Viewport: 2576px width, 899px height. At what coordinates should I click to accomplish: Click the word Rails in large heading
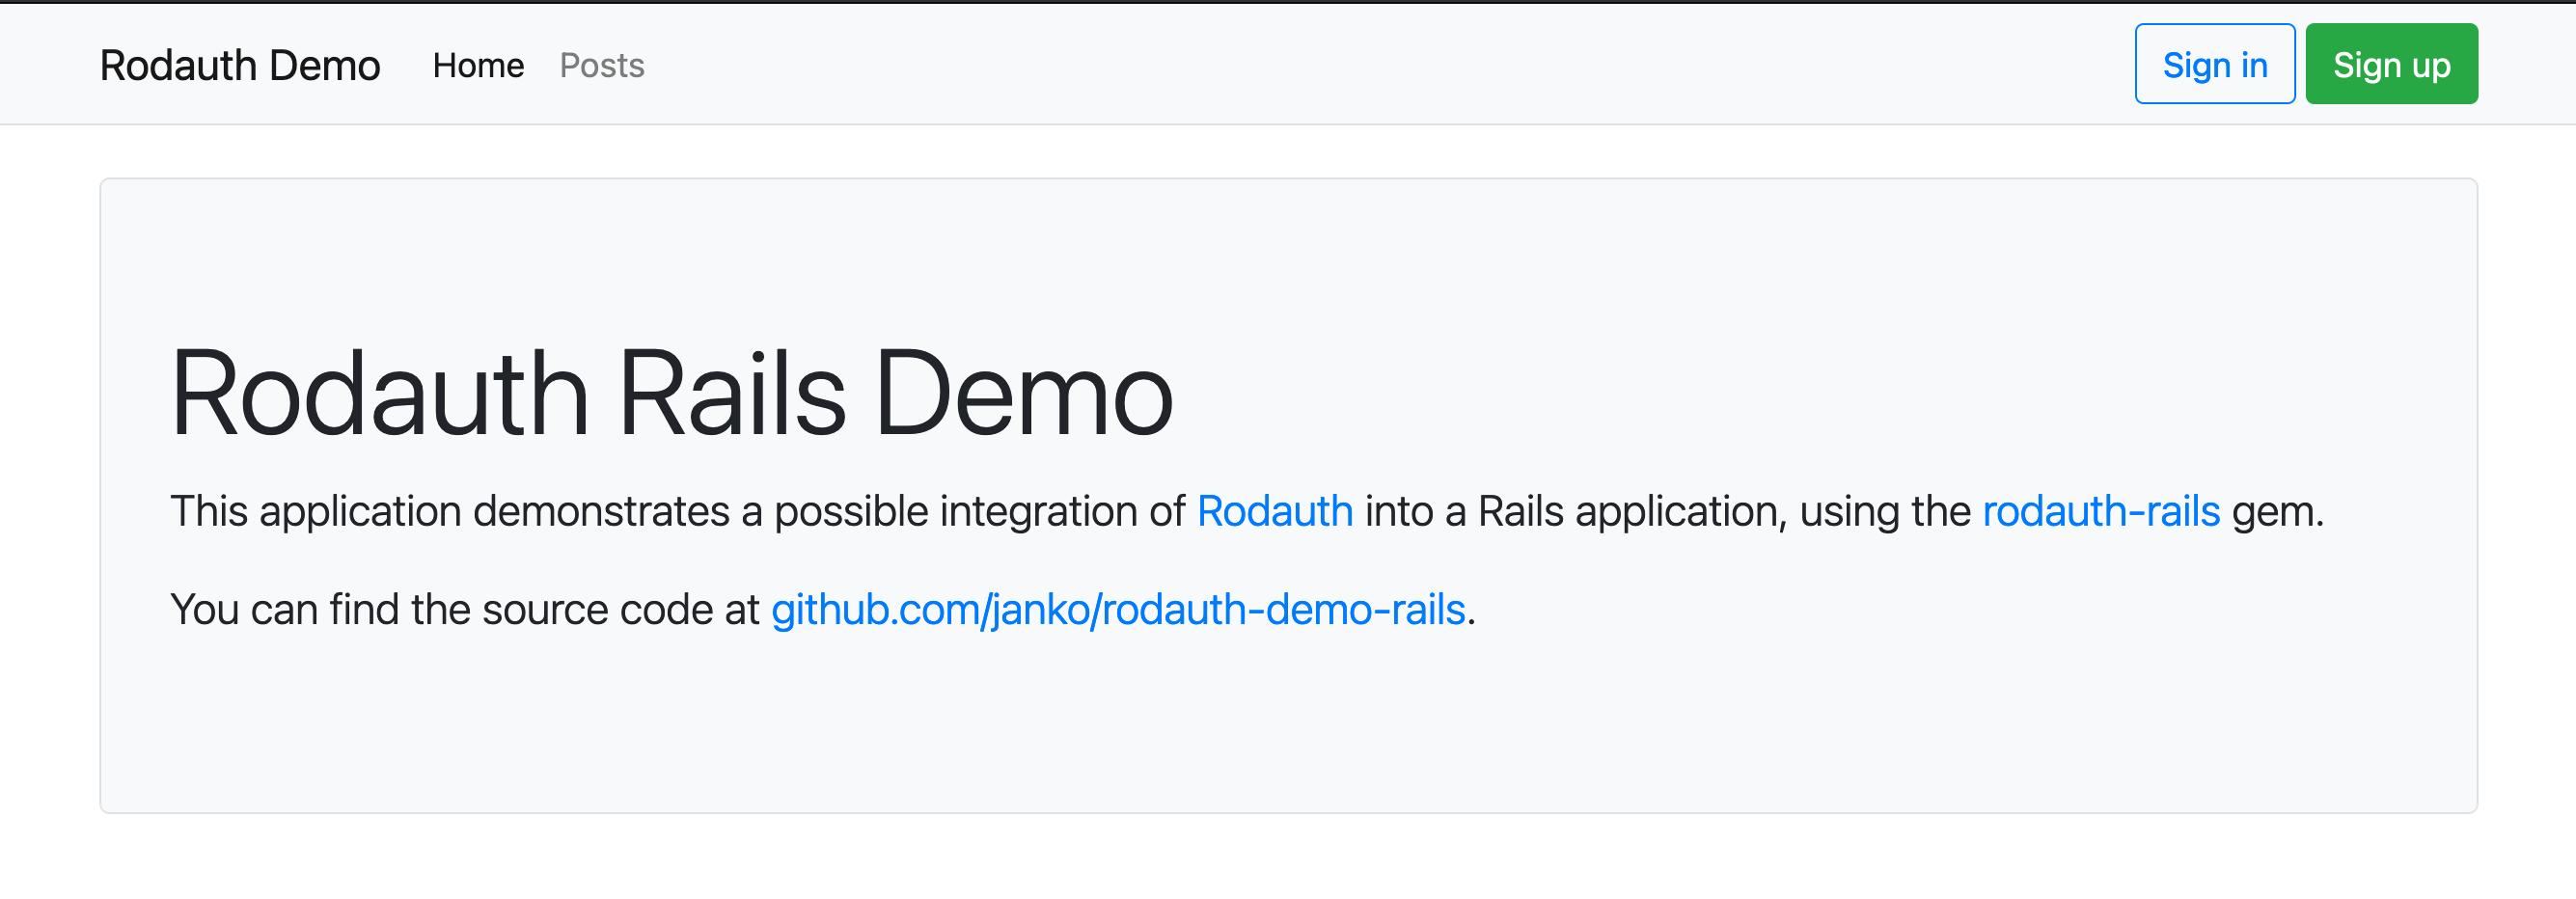732,394
